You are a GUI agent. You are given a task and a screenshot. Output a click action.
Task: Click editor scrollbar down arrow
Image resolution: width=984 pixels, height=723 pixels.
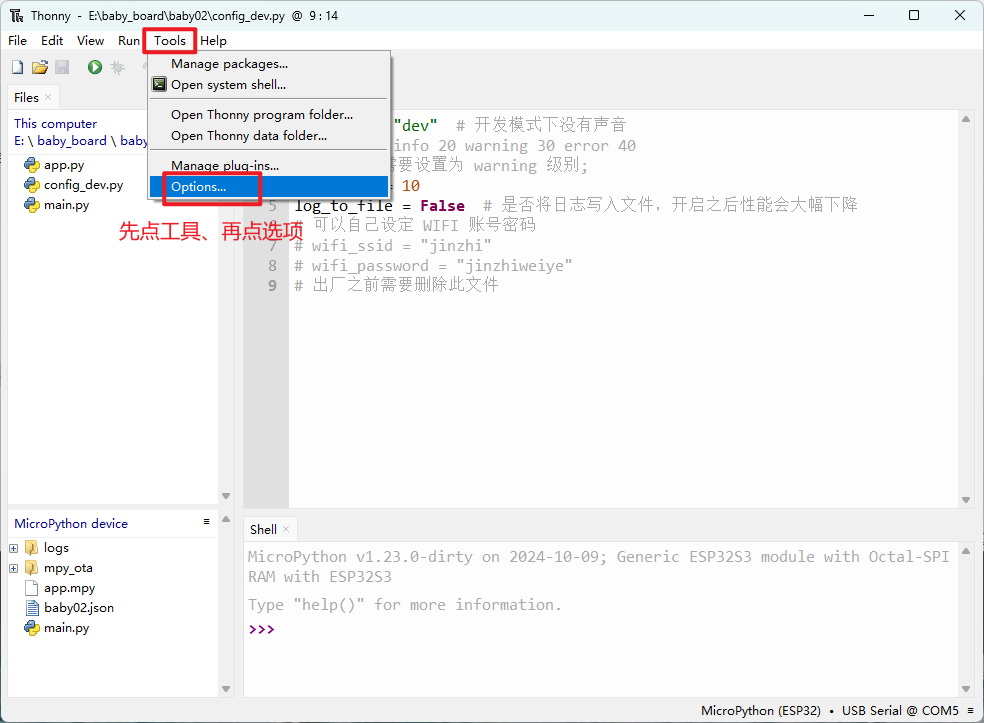point(966,500)
